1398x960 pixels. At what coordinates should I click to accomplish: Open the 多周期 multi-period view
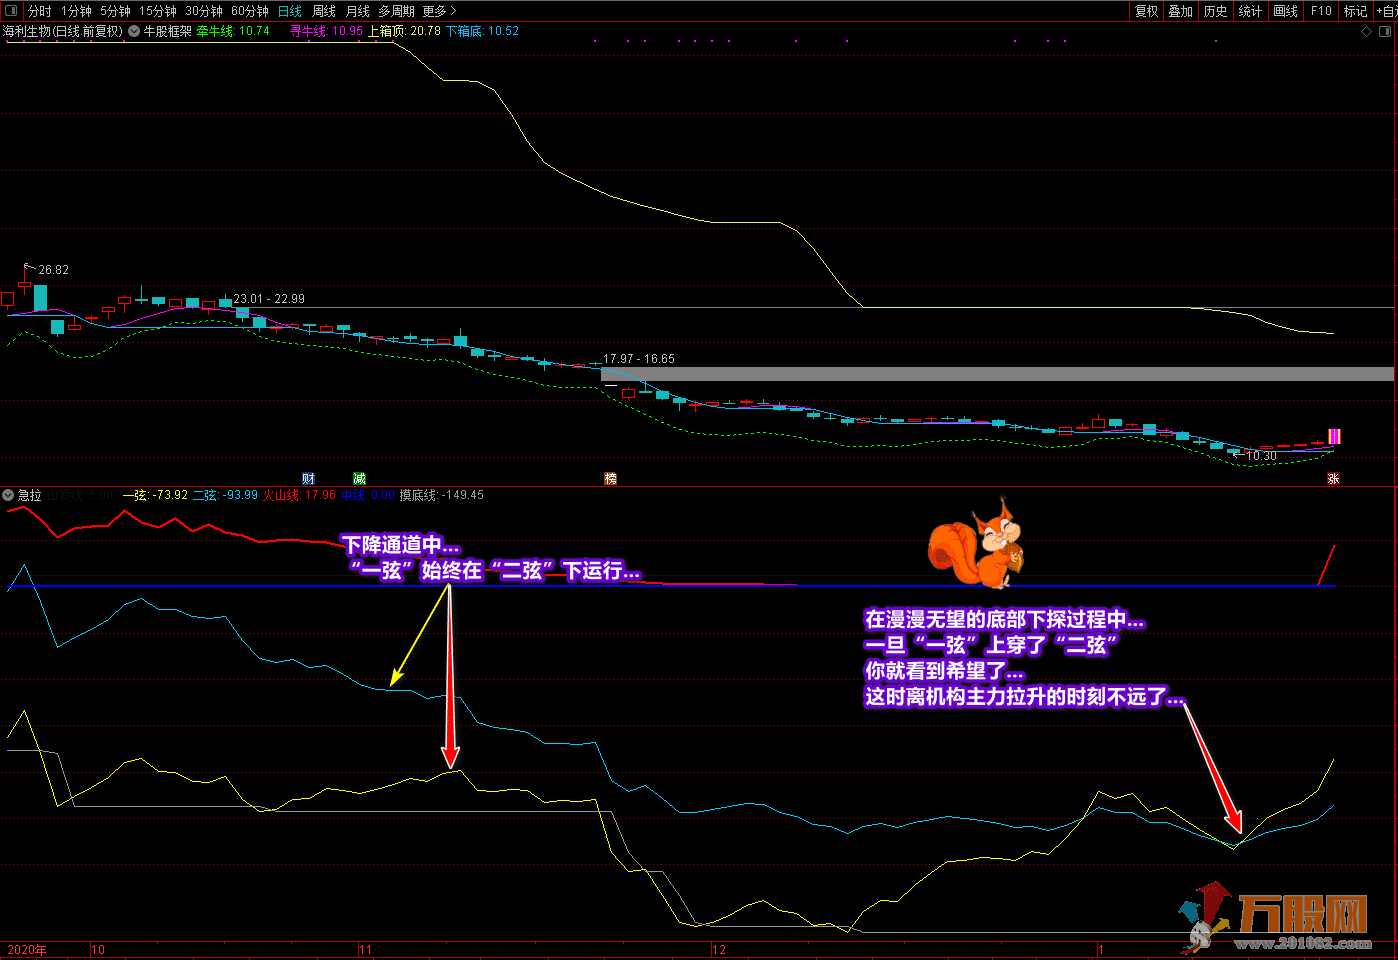click(x=397, y=11)
